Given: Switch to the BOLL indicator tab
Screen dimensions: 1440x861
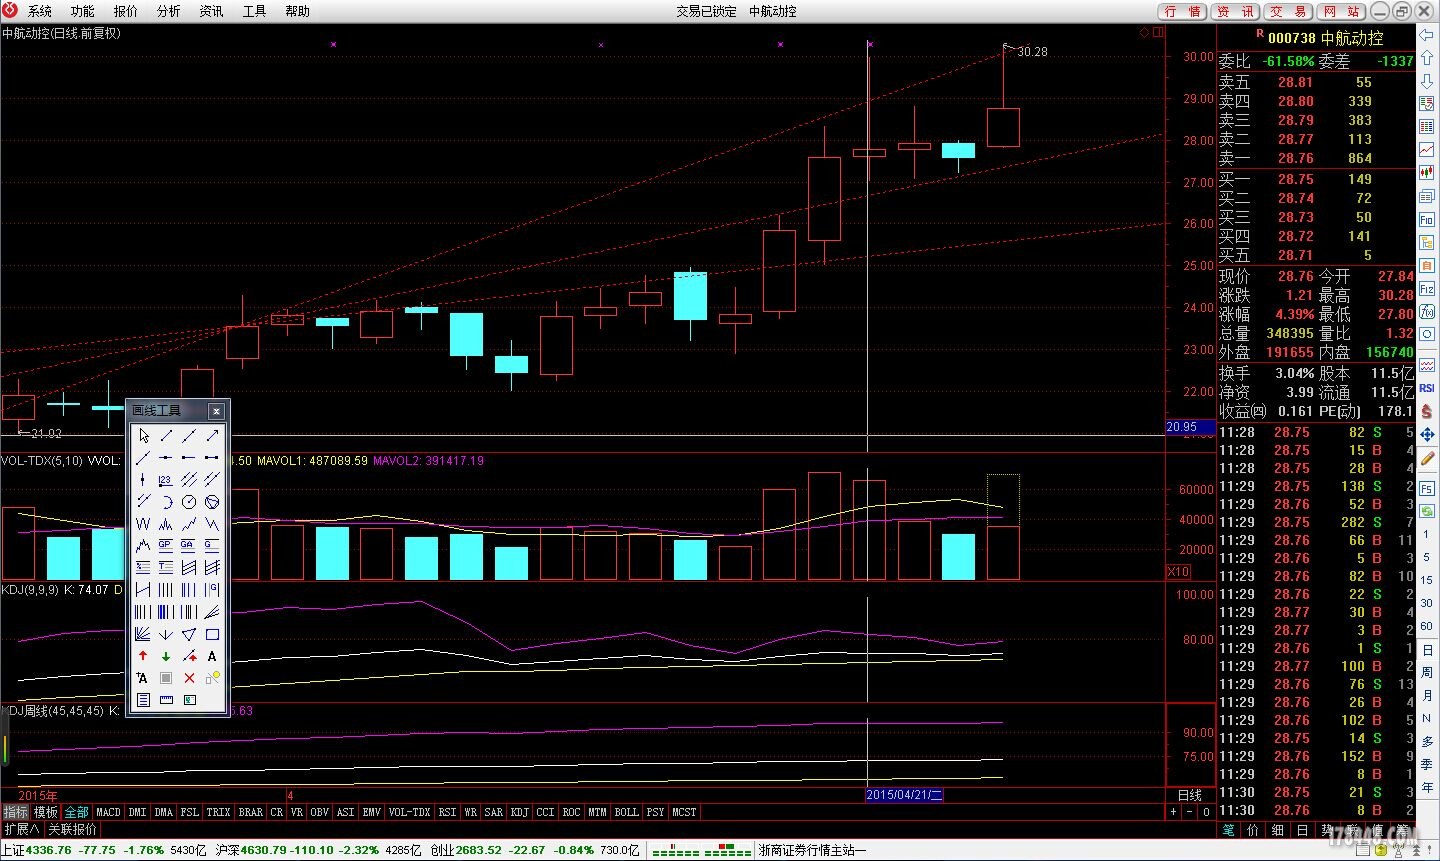Looking at the screenshot, I should tap(626, 812).
